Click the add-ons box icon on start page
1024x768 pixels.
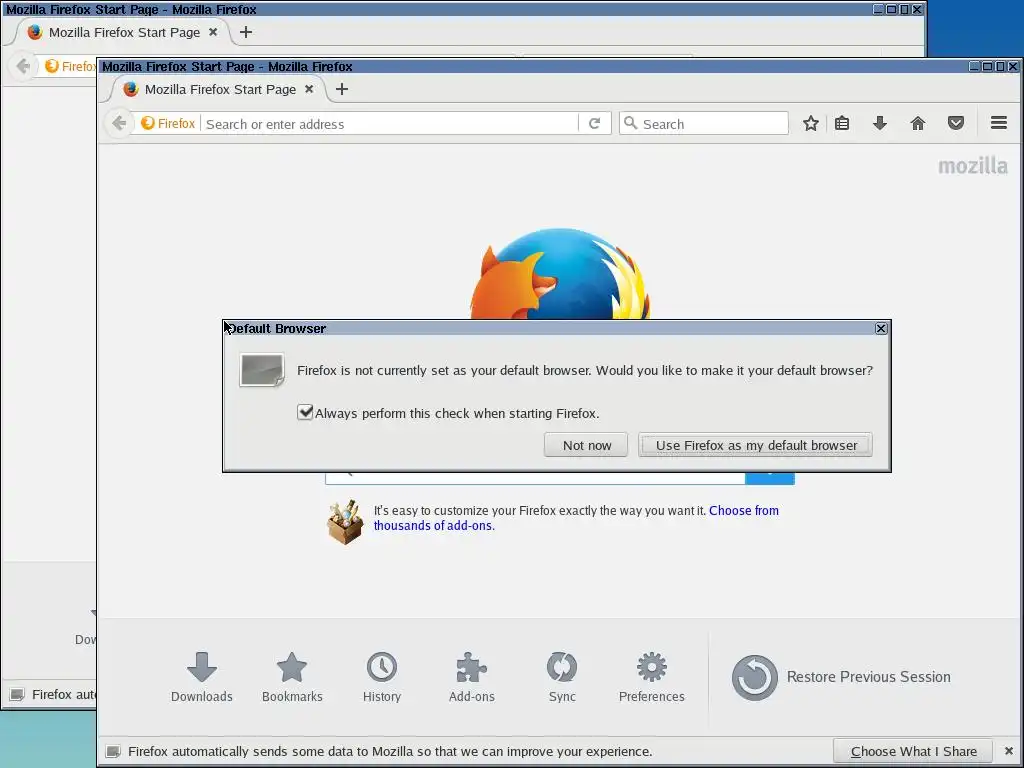(345, 522)
